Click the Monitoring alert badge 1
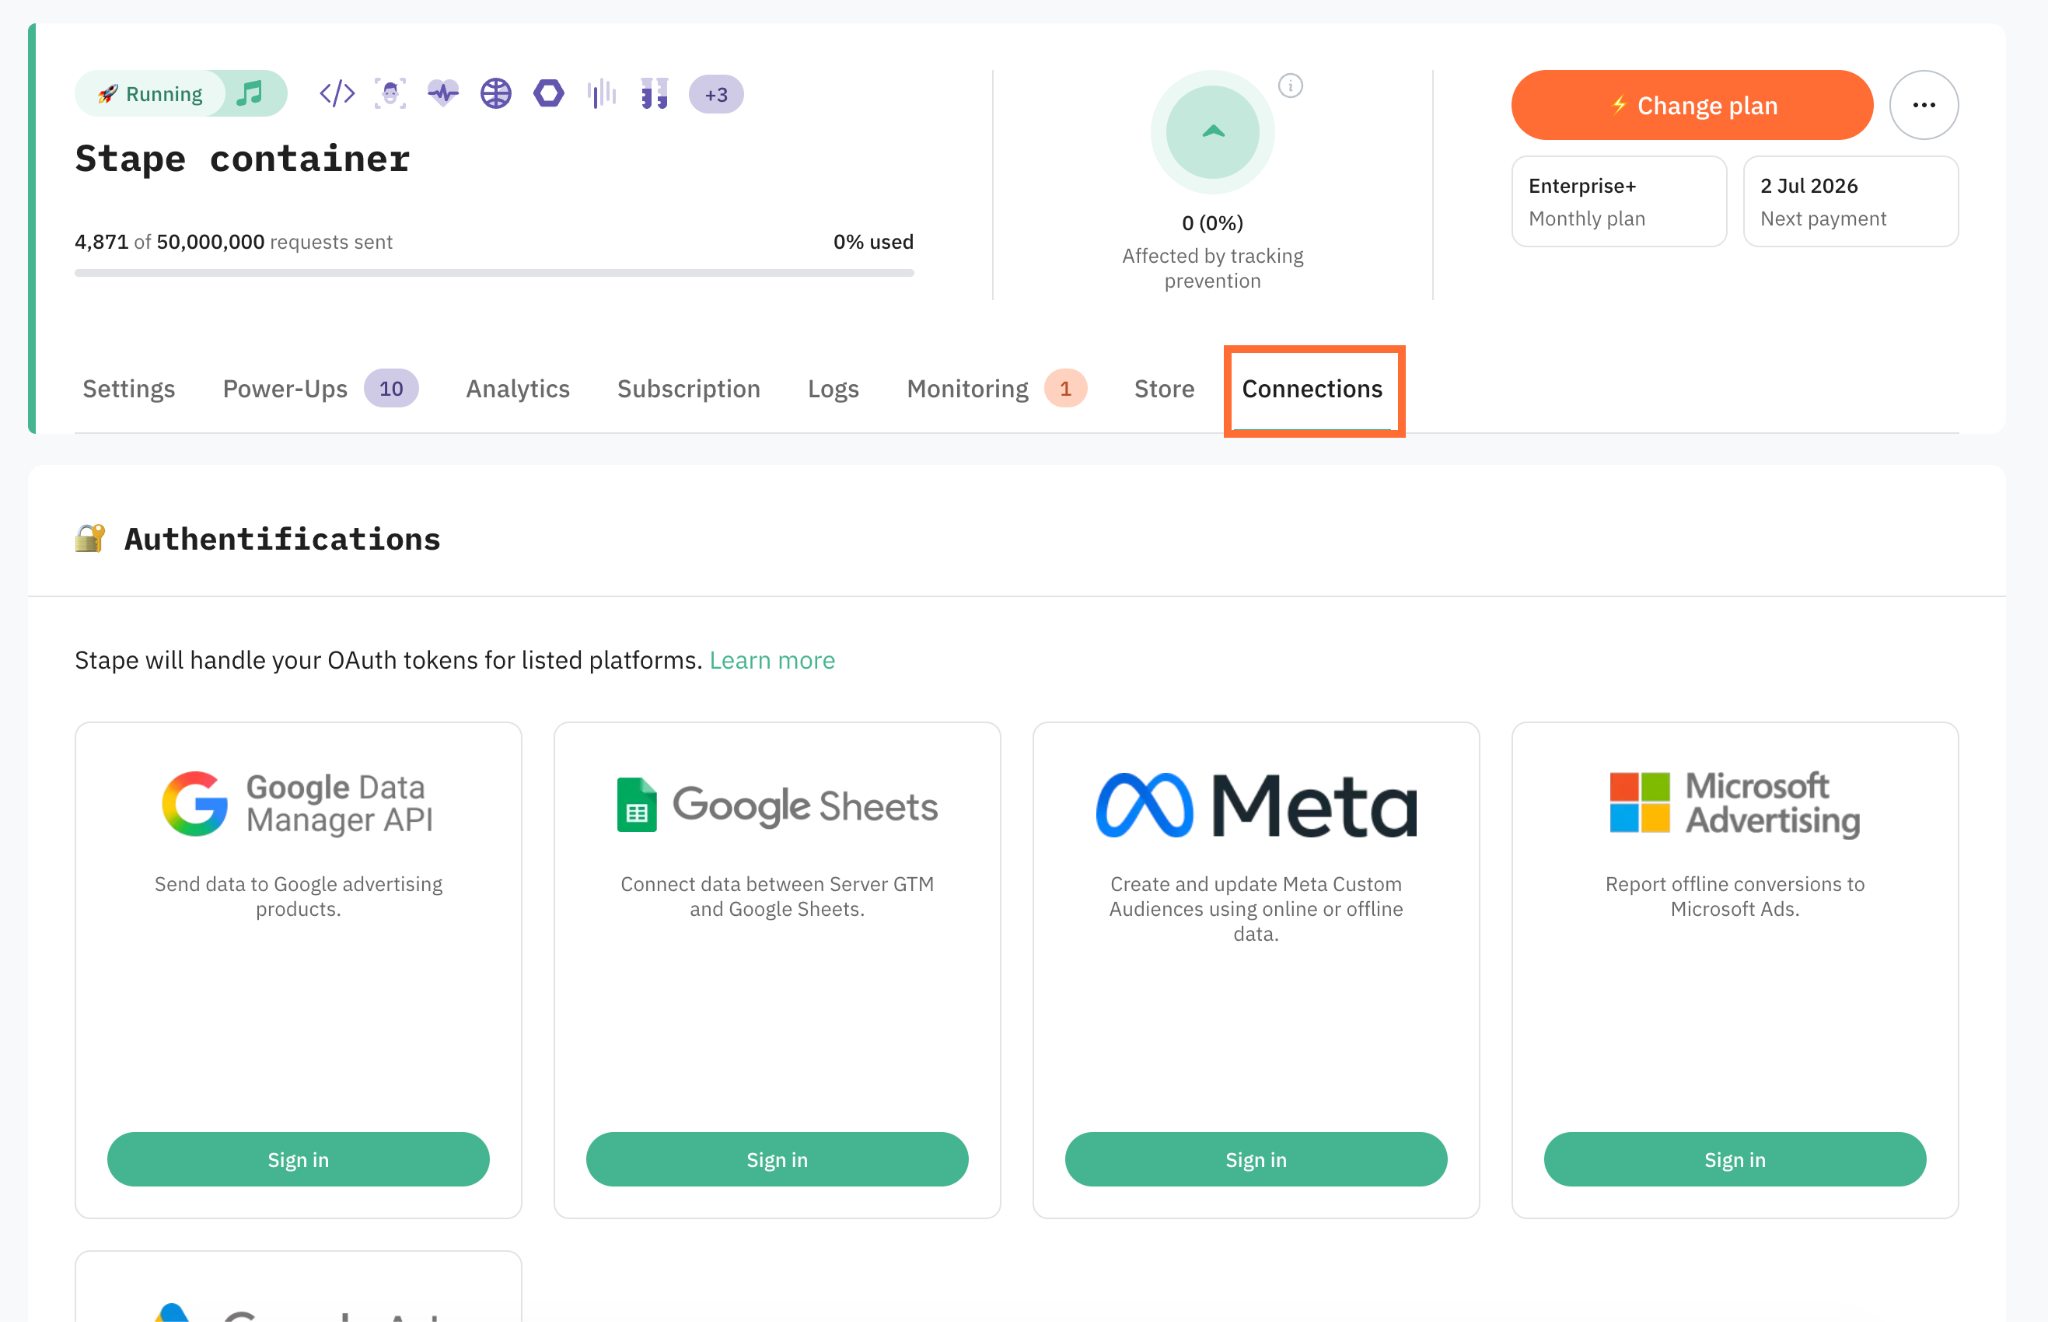 (1066, 389)
